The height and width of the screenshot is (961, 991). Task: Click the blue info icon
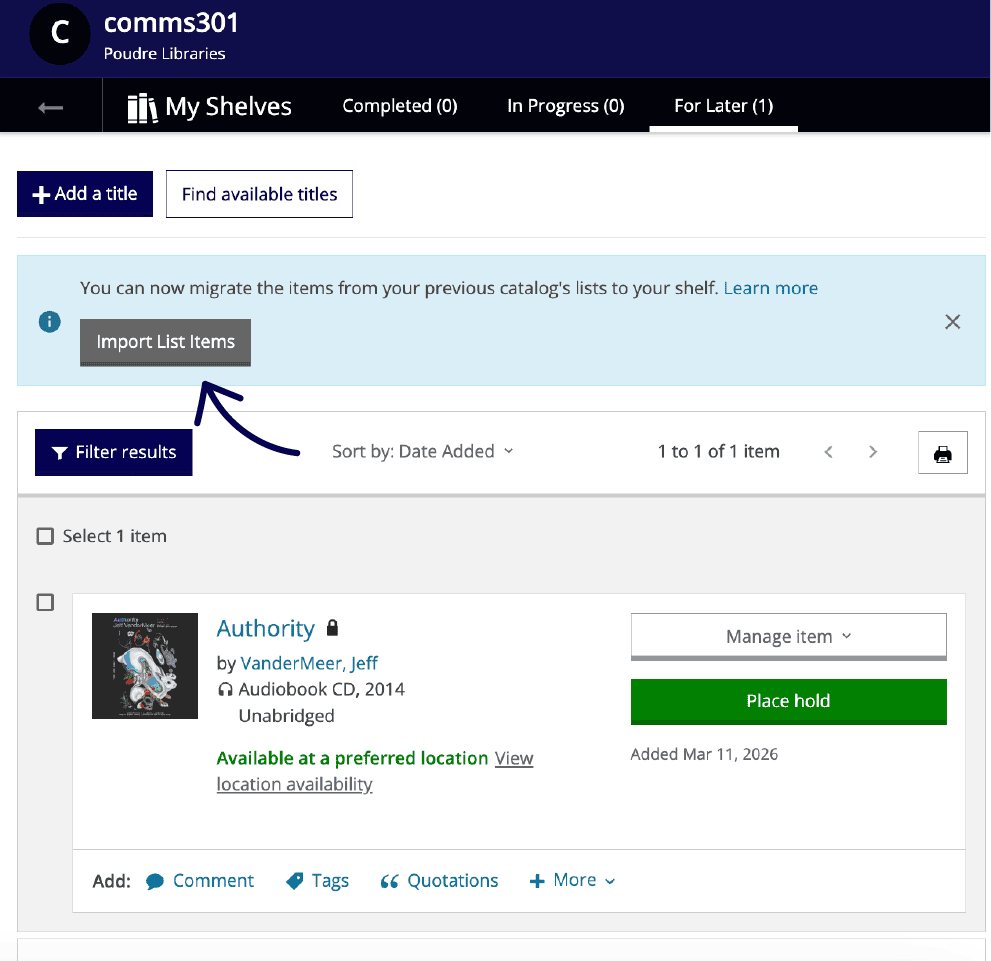click(x=49, y=322)
